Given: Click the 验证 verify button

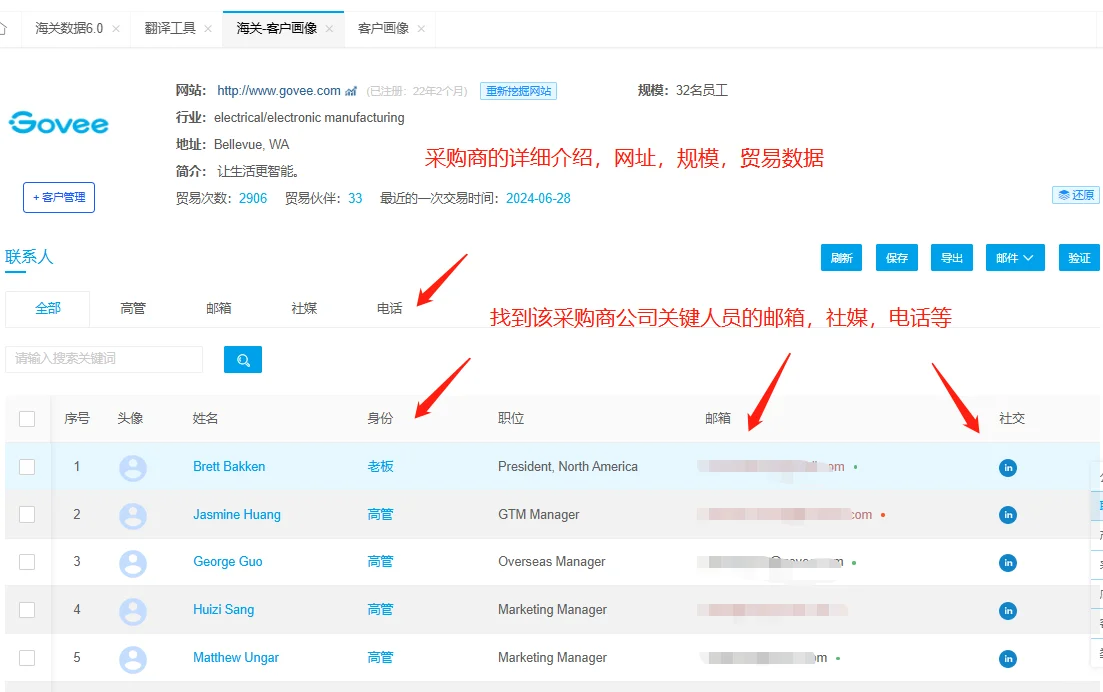Looking at the screenshot, I should pyautogui.click(x=1078, y=257).
